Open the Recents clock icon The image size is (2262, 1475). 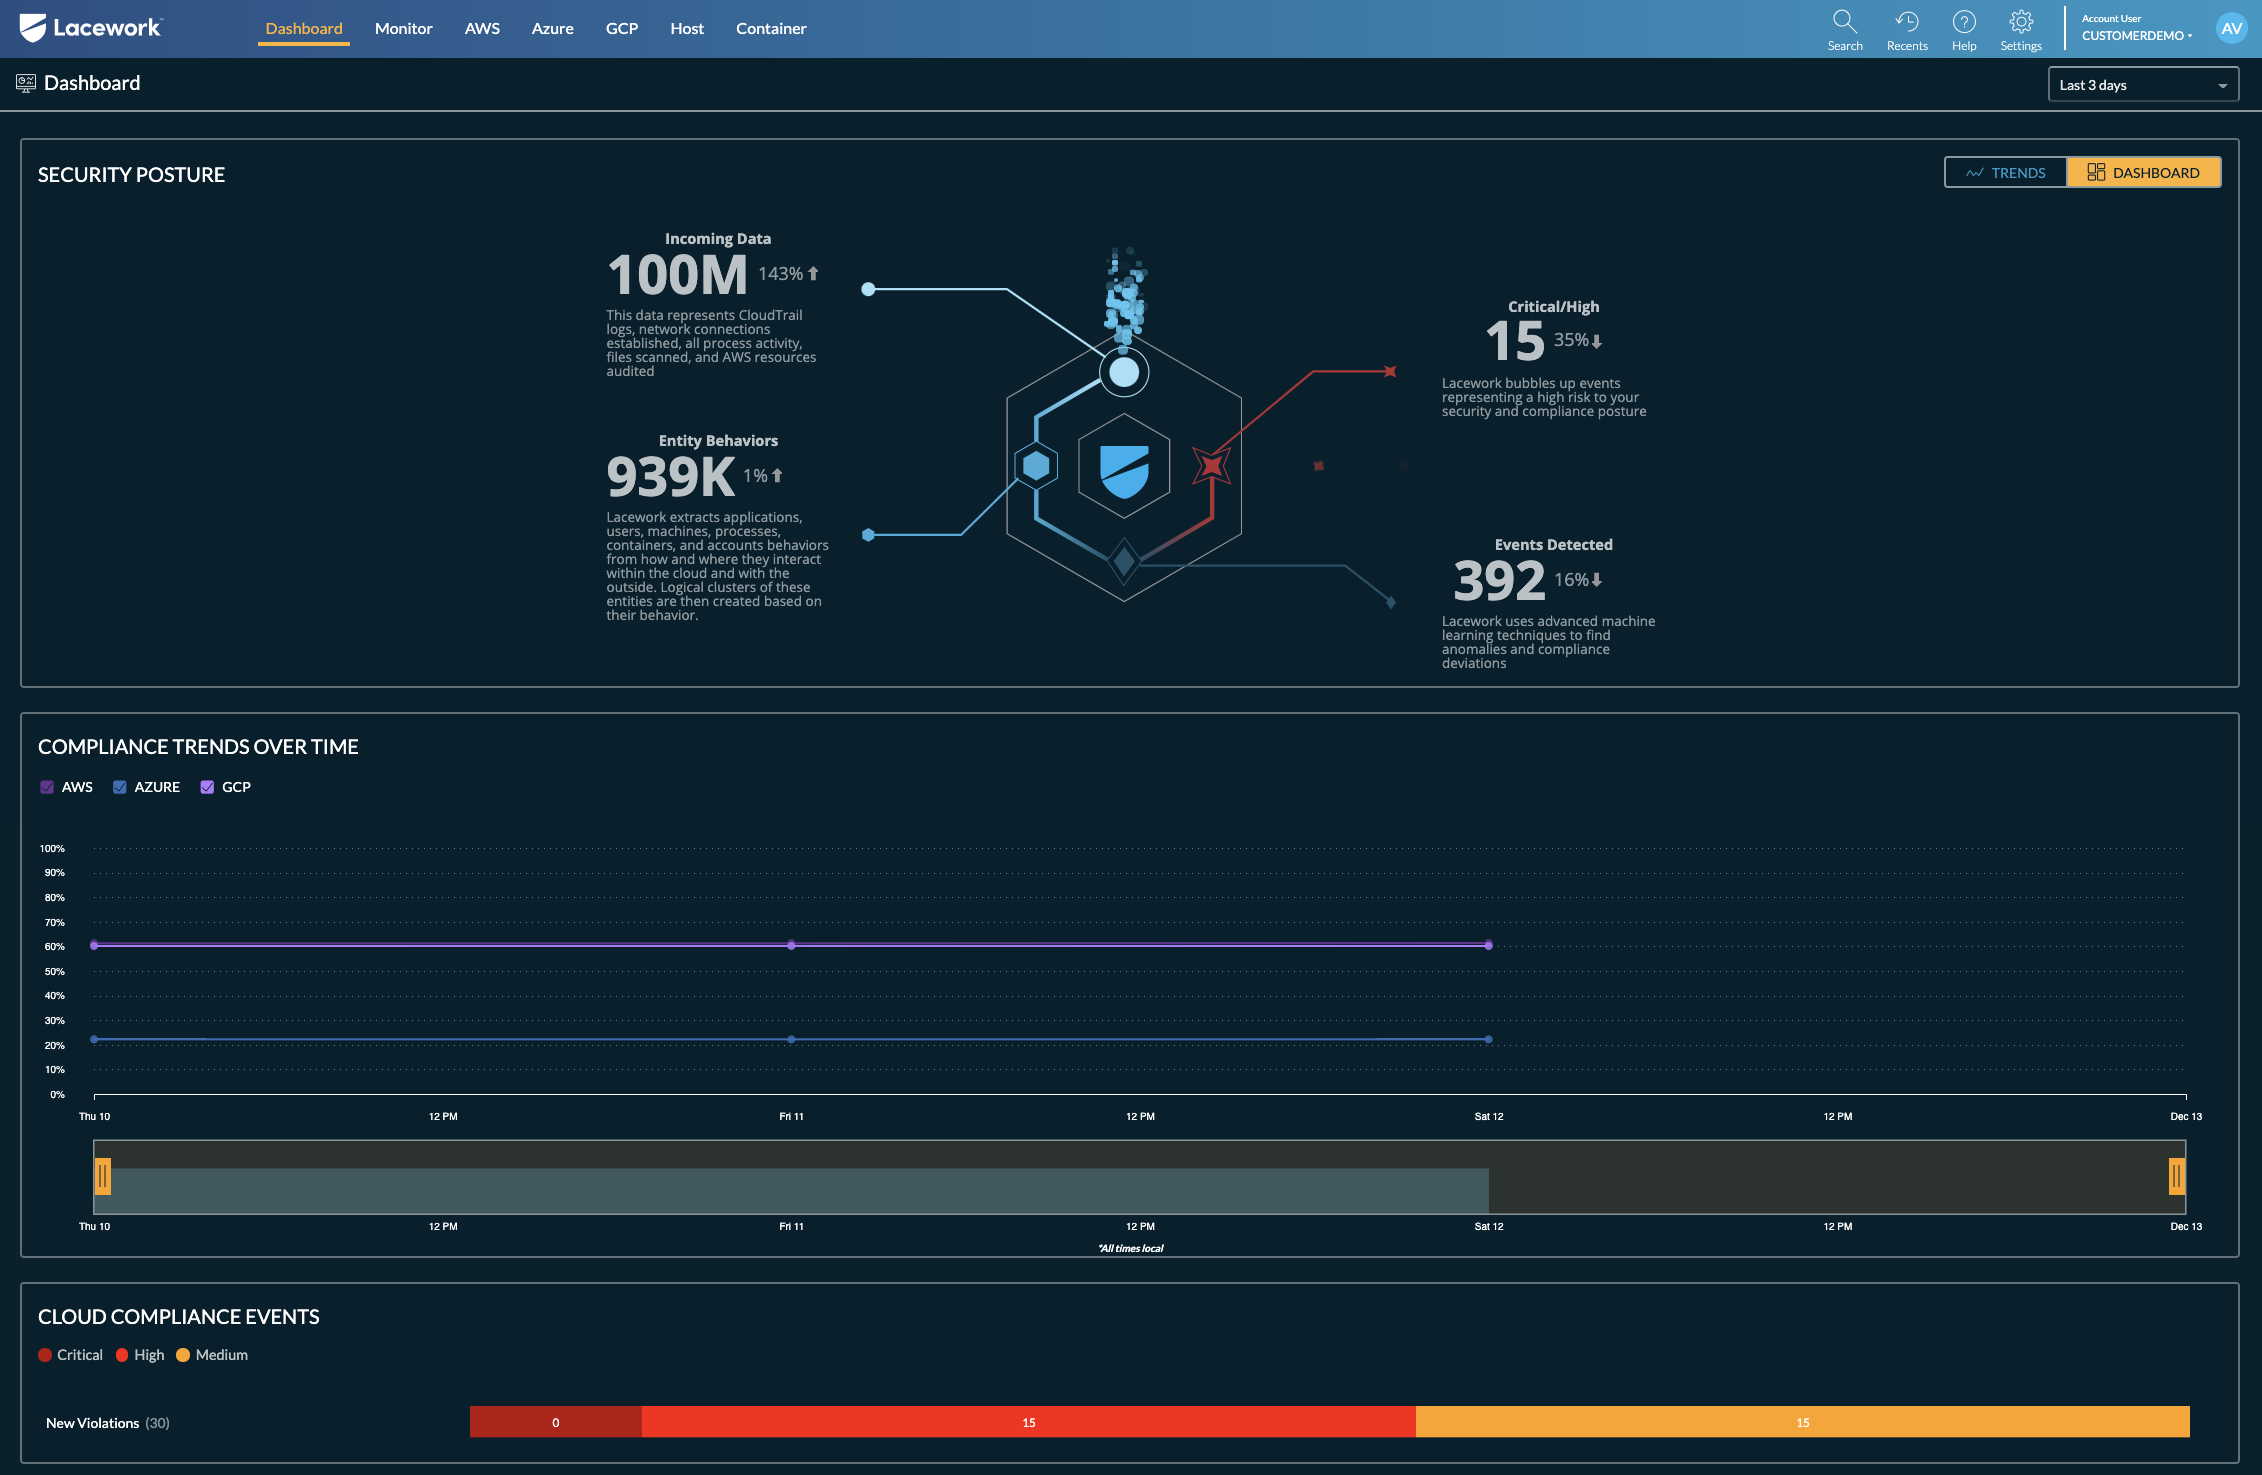(x=1906, y=22)
